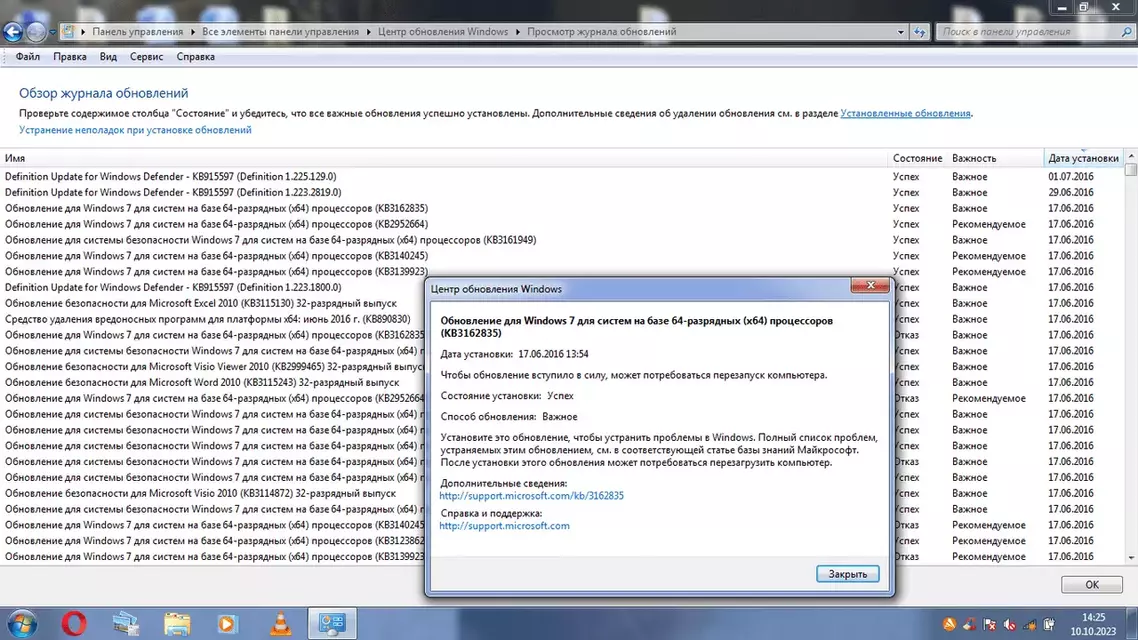Select Definition Update row with Definition 1.223.2819.0
The height and width of the screenshot is (640, 1138).
[x=562, y=192]
